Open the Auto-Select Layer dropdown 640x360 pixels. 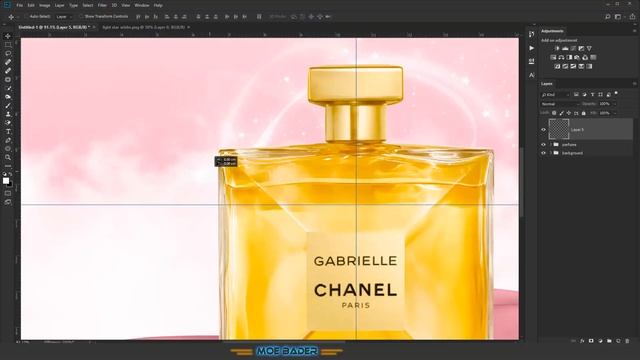pyautogui.click(x=64, y=17)
